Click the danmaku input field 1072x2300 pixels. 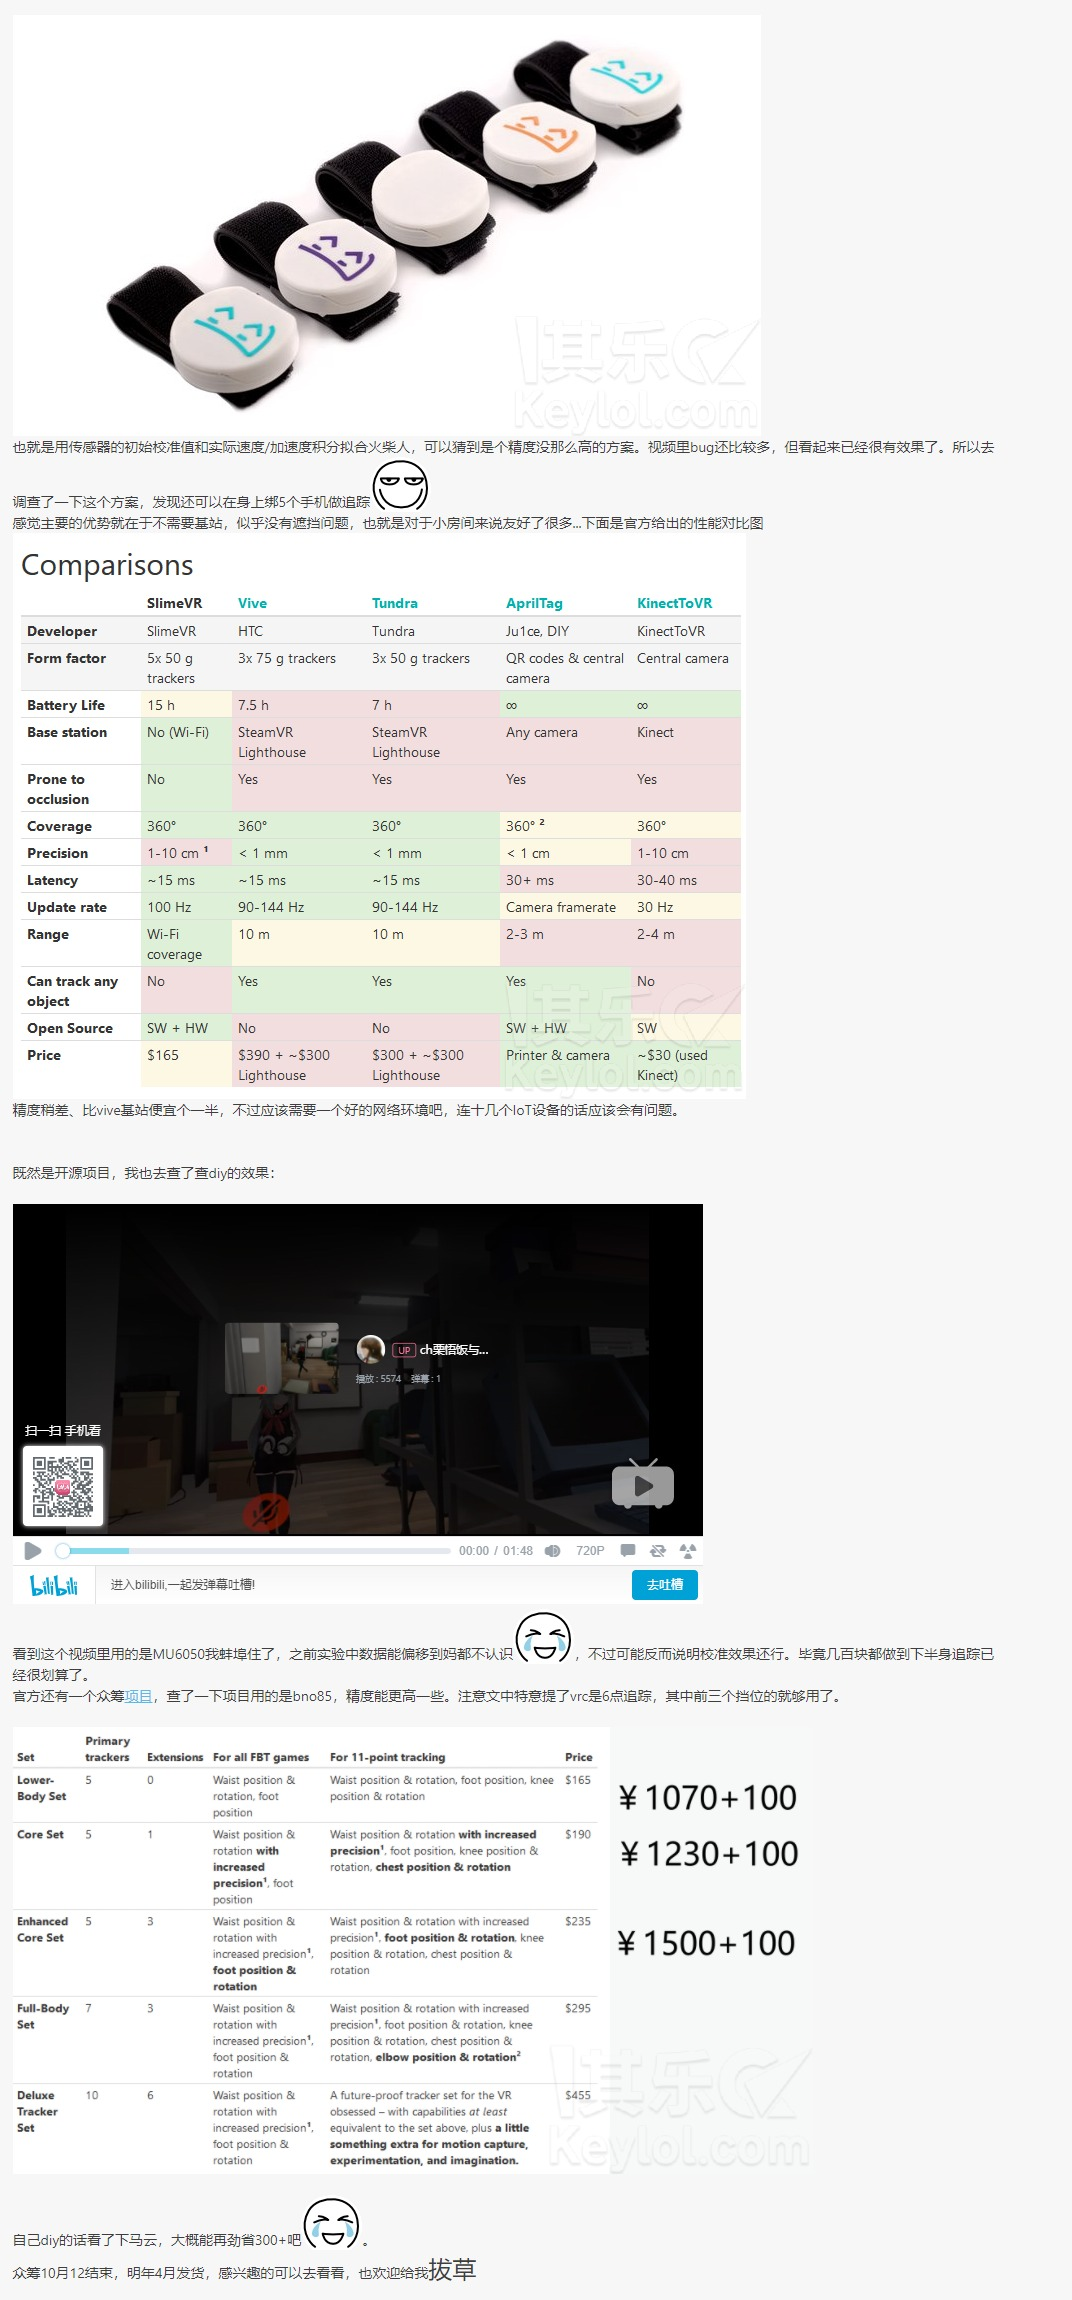point(363,1585)
